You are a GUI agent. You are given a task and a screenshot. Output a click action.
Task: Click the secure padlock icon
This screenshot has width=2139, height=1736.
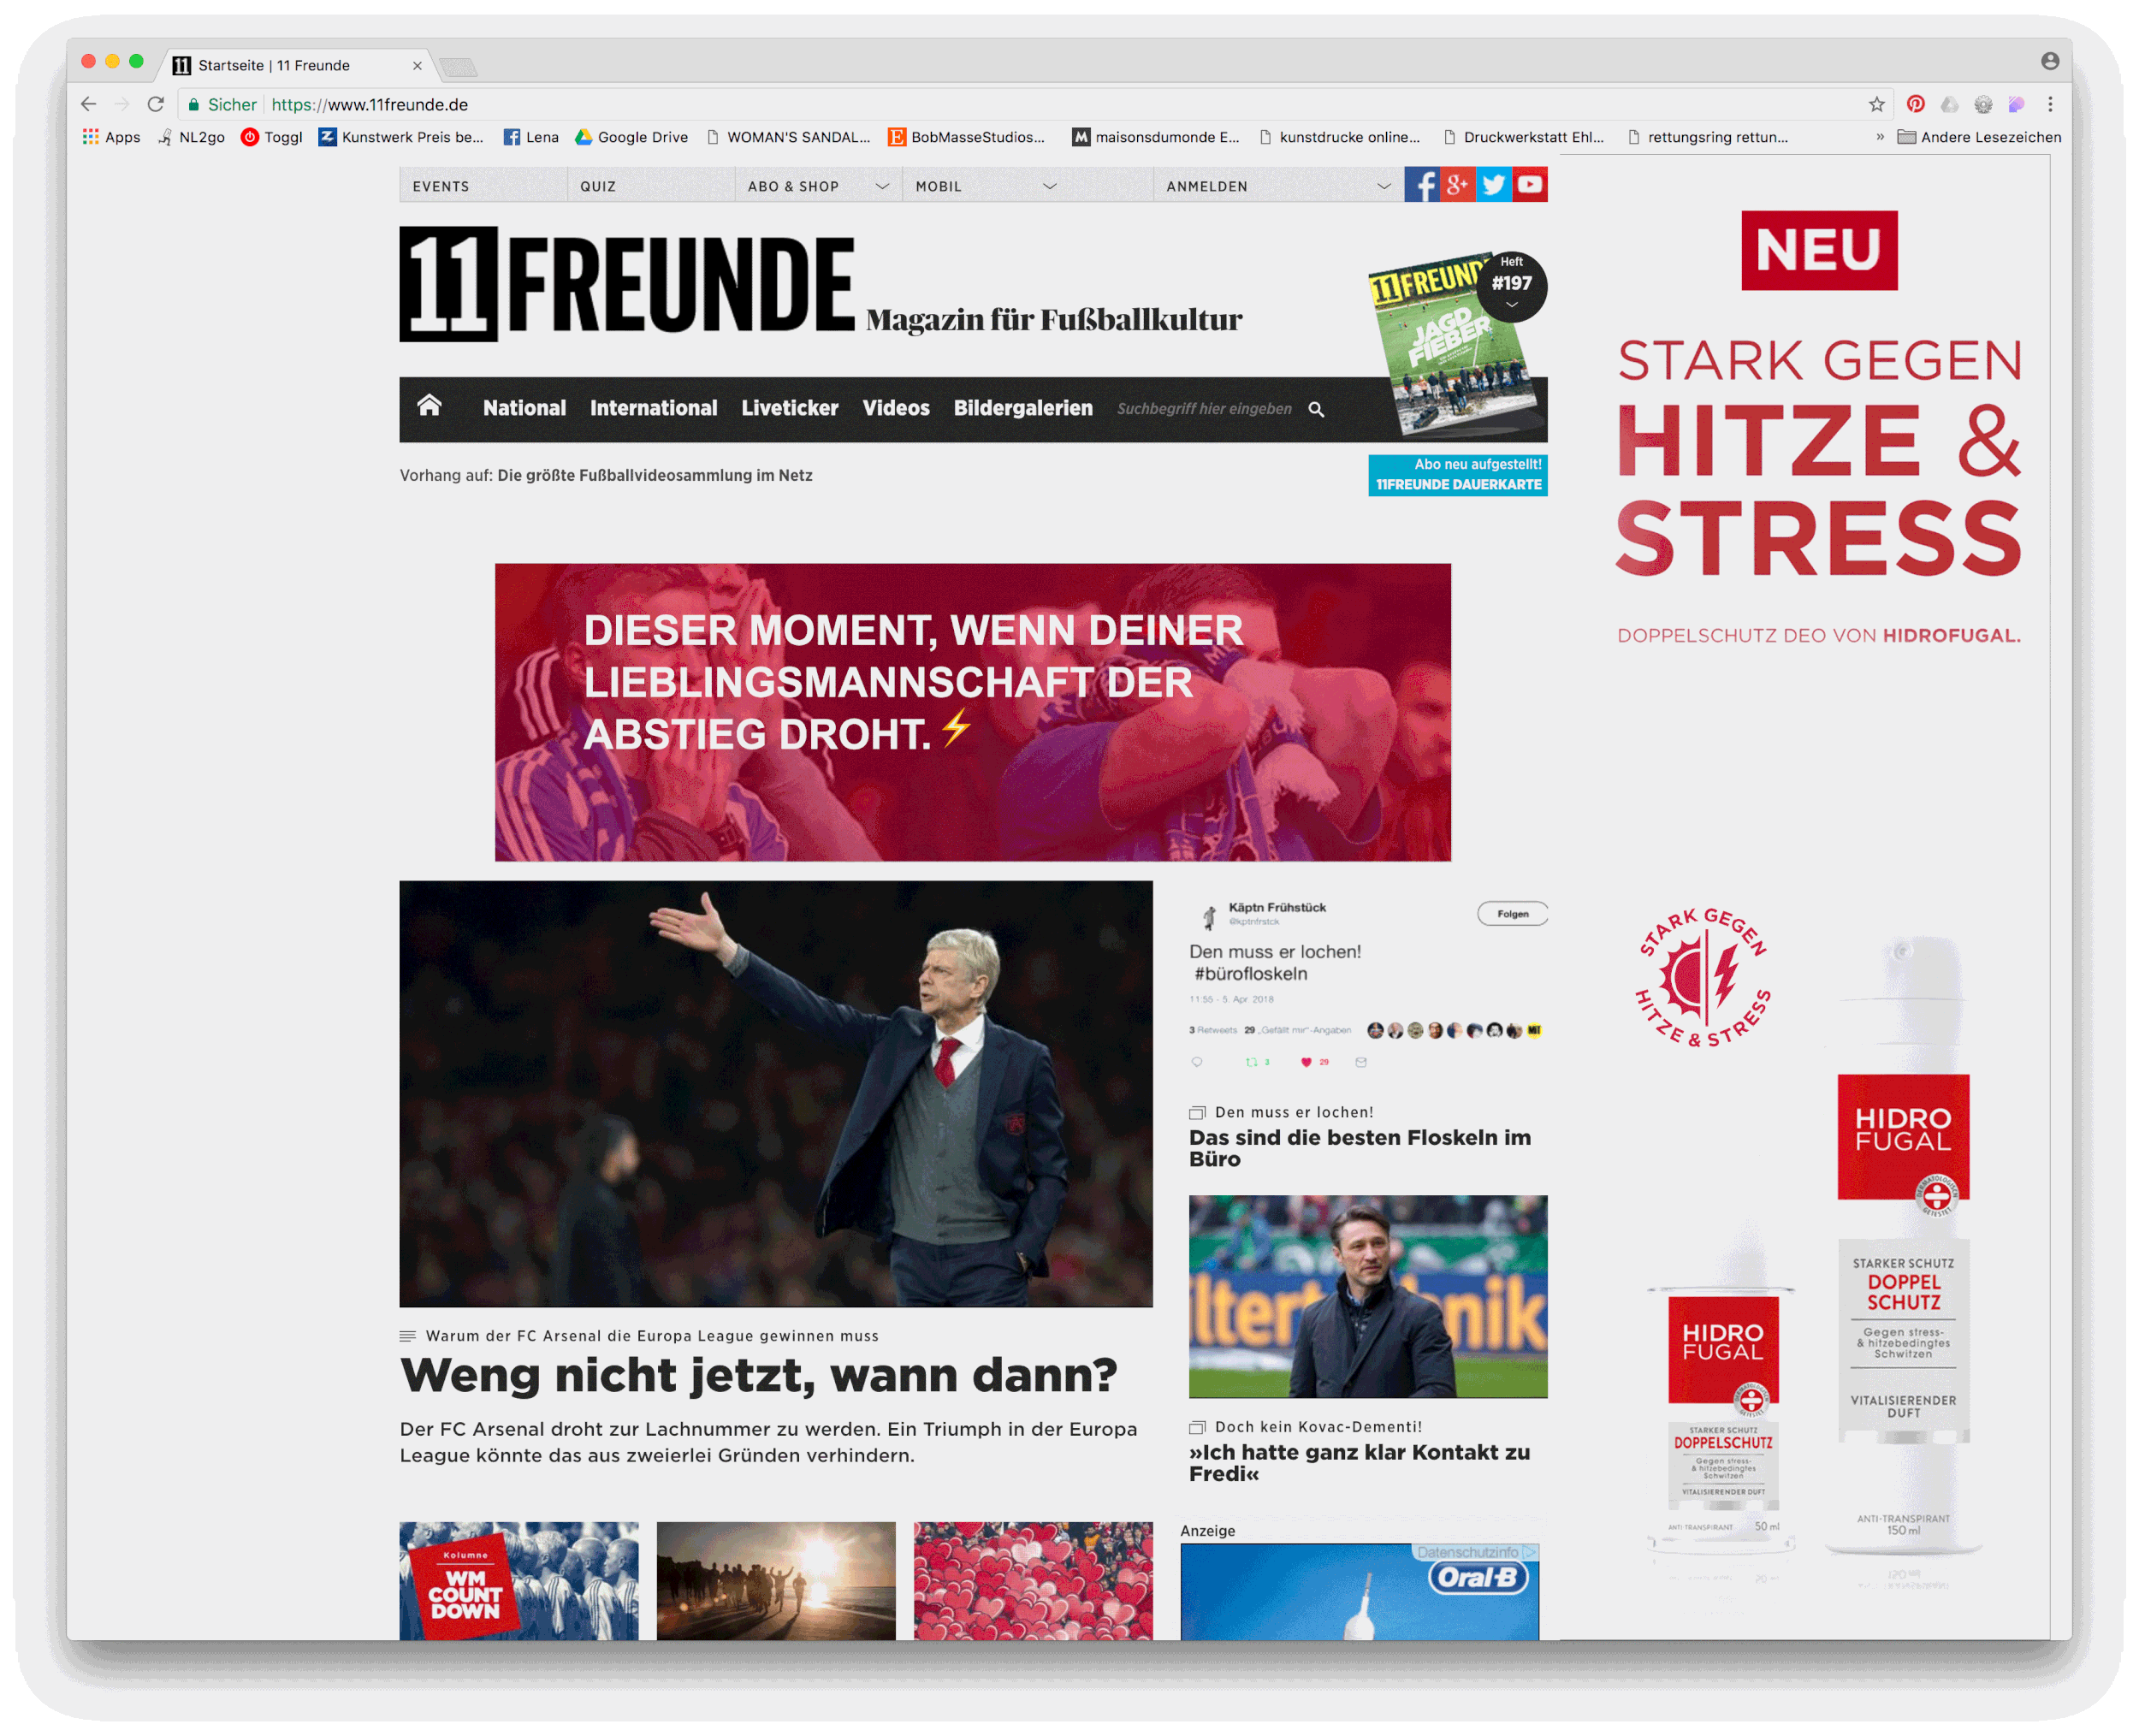194,104
